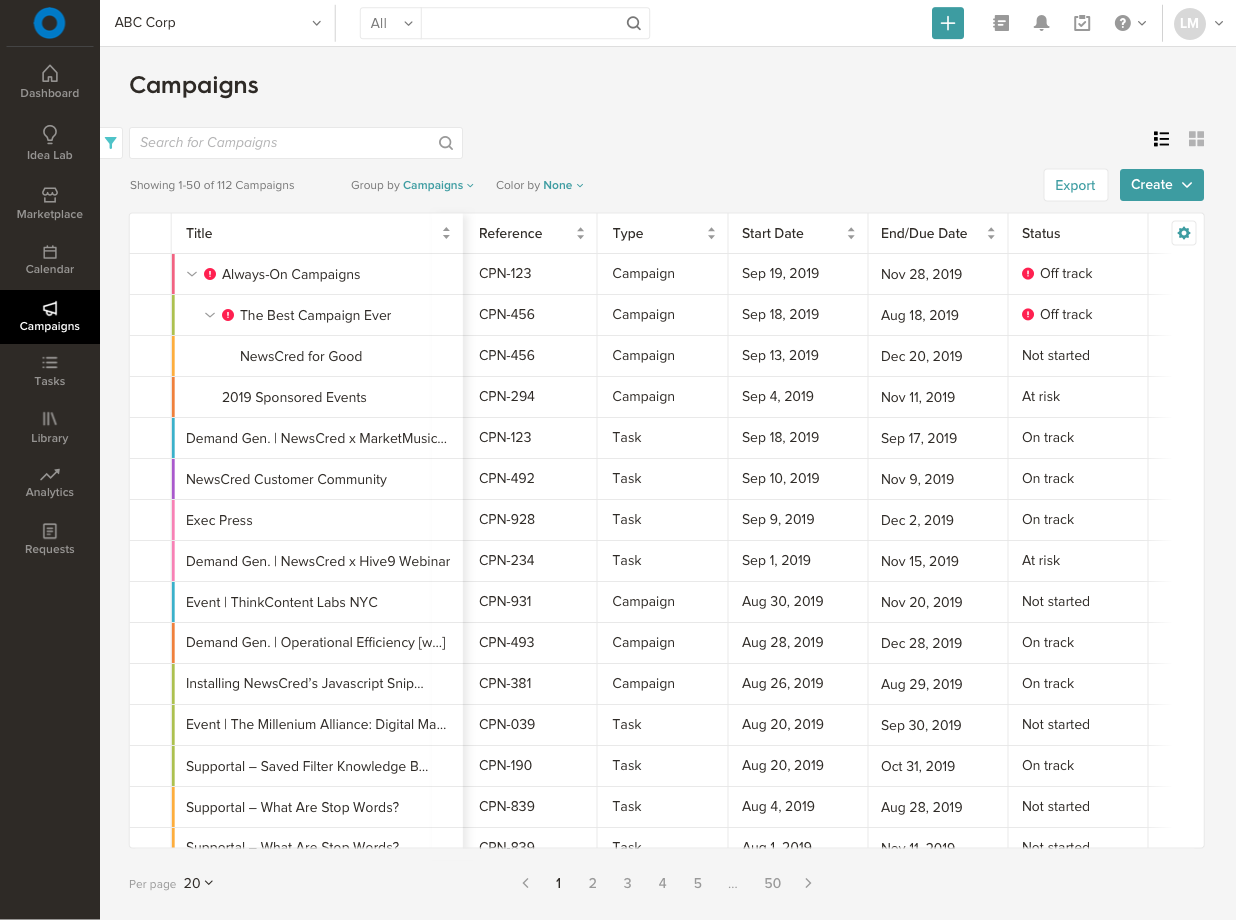Click the pink color bar on Exec Press row
Image resolution: width=1236 pixels, height=920 pixels.
(x=173, y=520)
